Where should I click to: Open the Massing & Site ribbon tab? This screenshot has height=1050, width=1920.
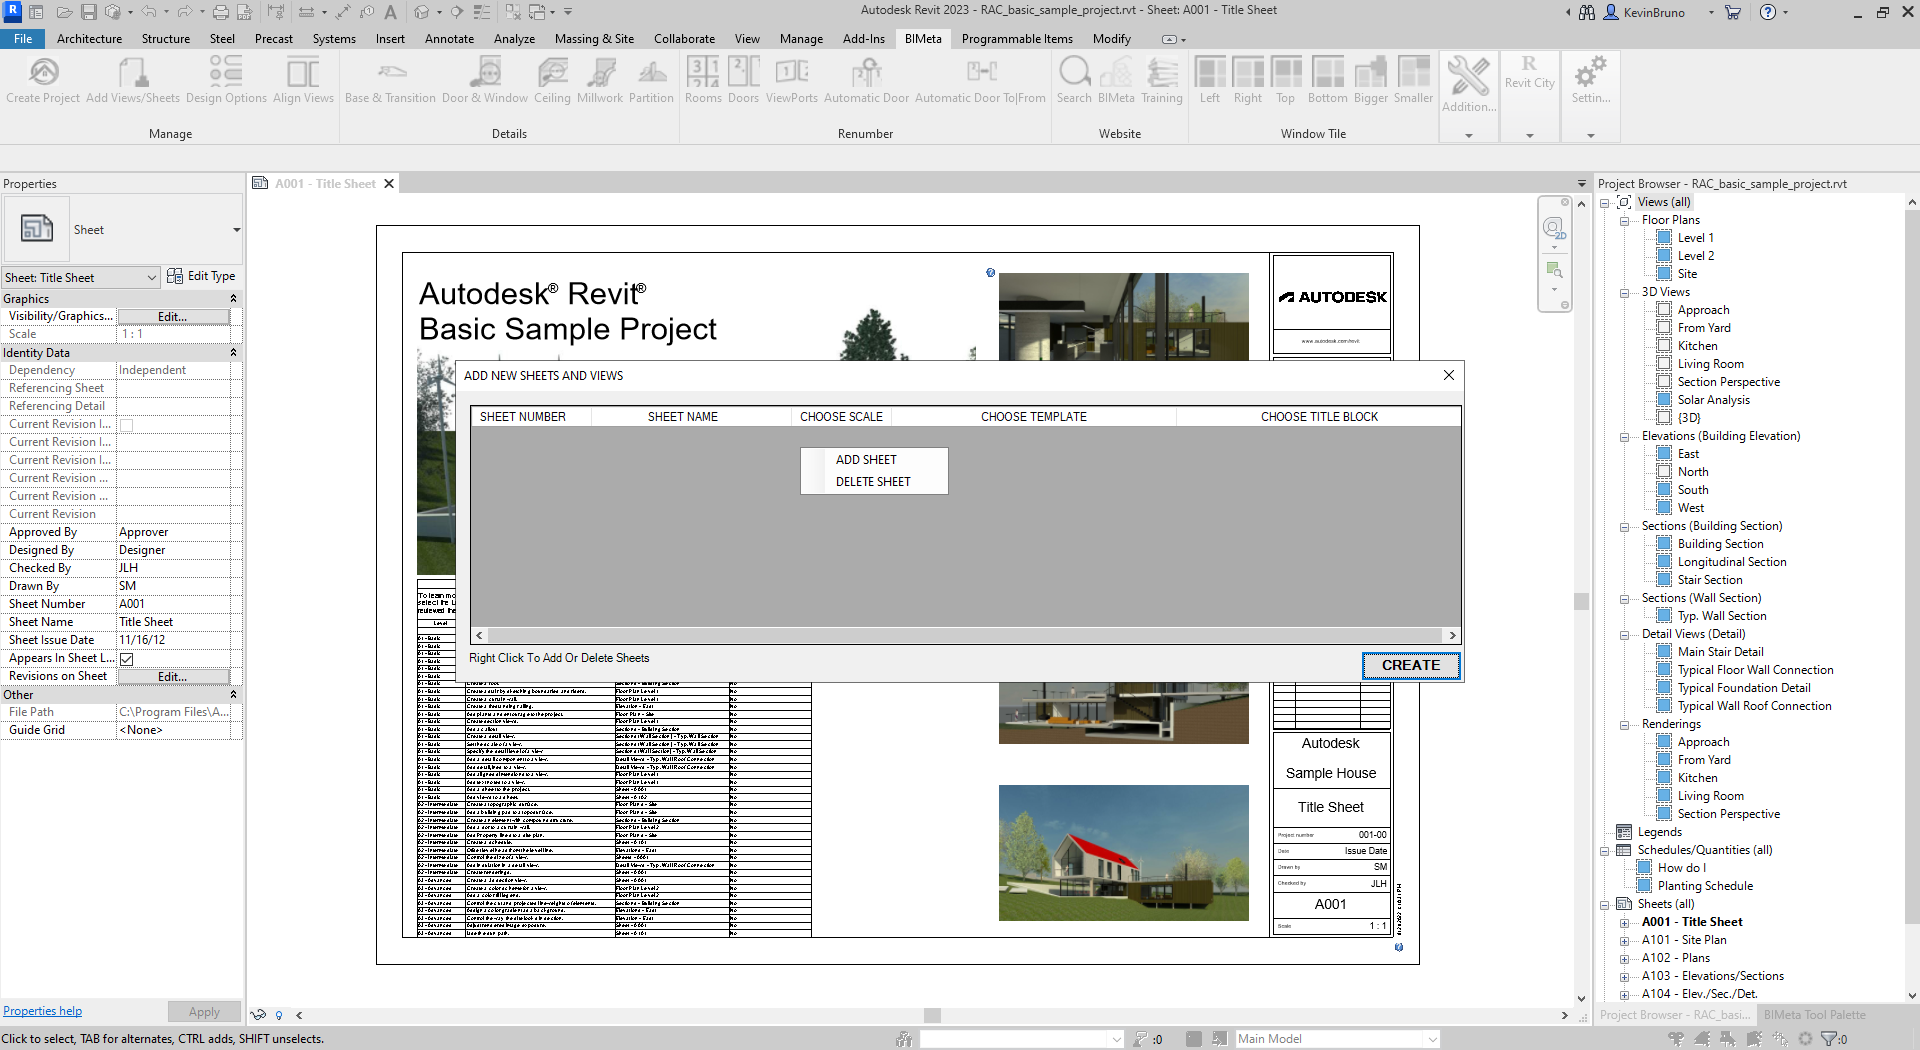(594, 39)
